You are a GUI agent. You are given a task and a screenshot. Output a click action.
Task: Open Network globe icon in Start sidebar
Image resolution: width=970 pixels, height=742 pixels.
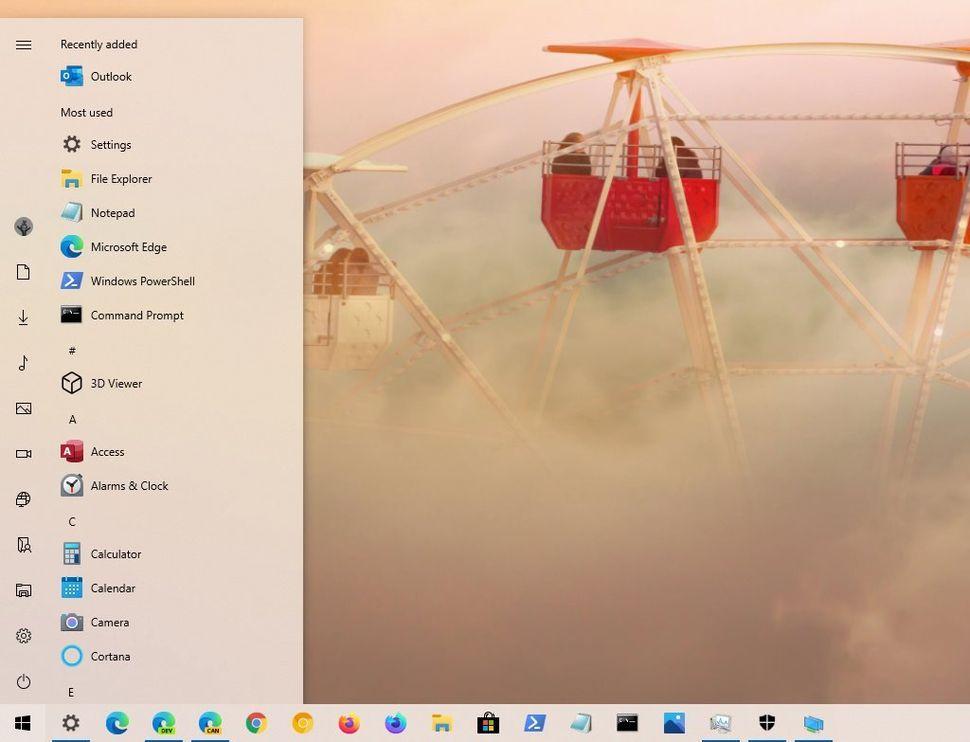pyautogui.click(x=24, y=499)
